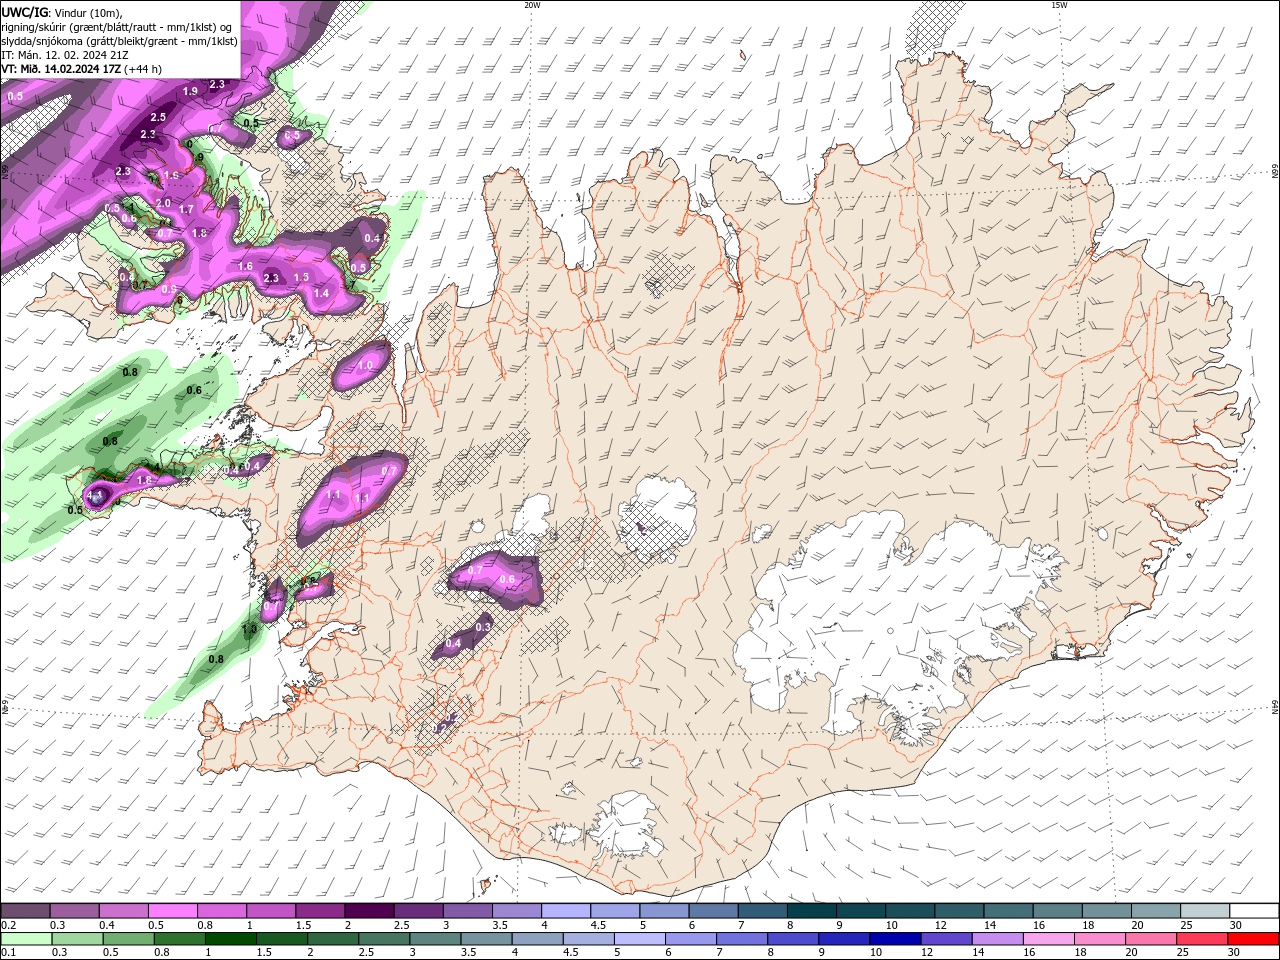Select snow scale swatch between 2 and 2.5

coord(368,910)
